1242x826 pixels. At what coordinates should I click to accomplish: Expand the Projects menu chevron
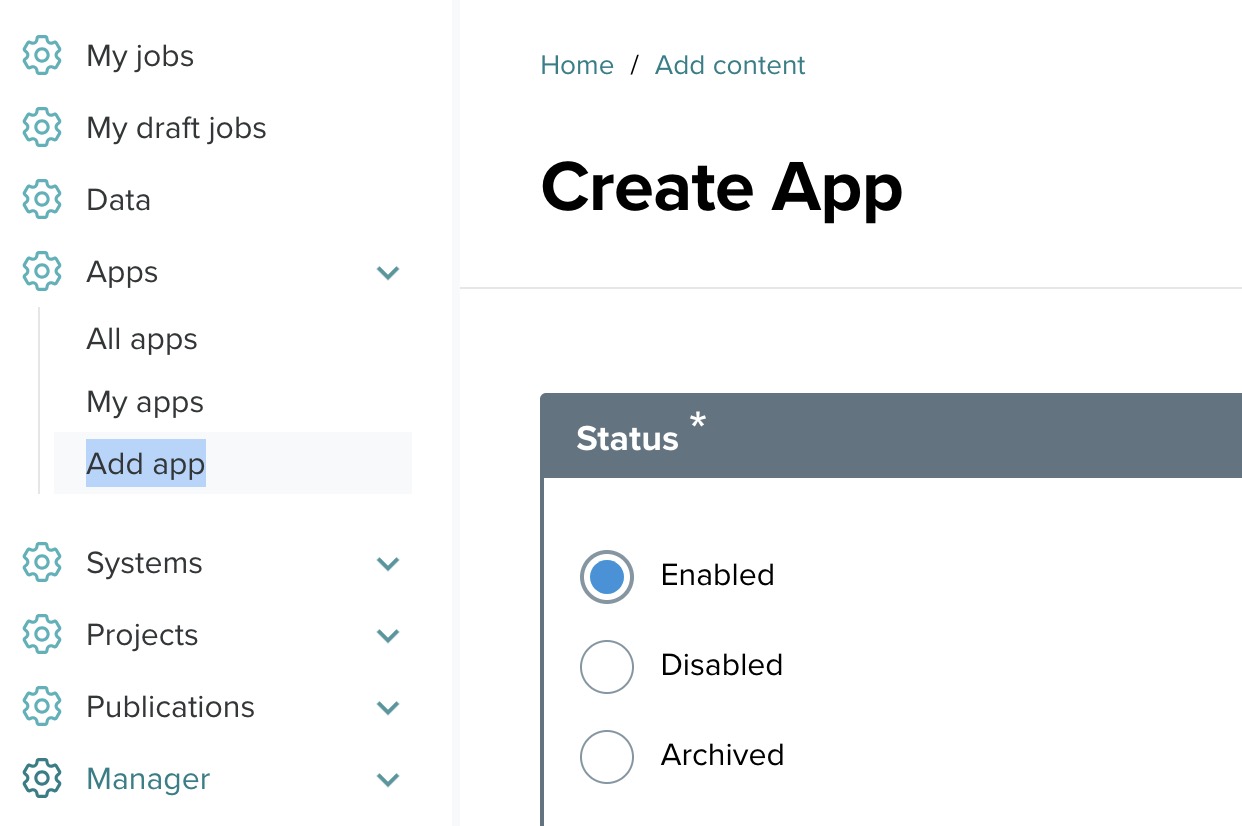(388, 636)
